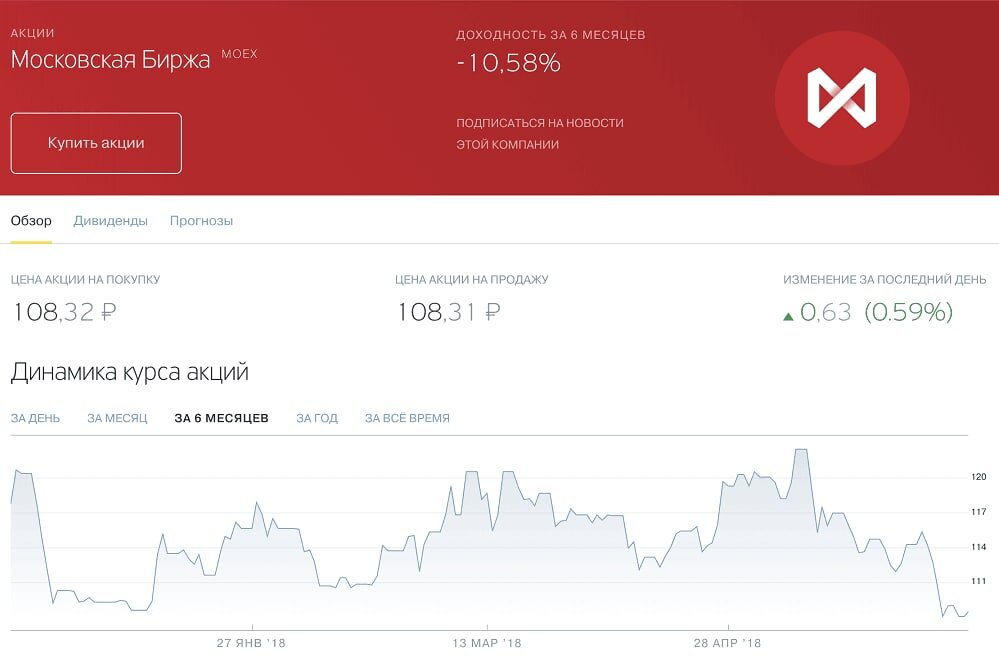Image resolution: width=999 pixels, height=663 pixels.
Task: Click the 117 price axis label
Action: (979, 511)
